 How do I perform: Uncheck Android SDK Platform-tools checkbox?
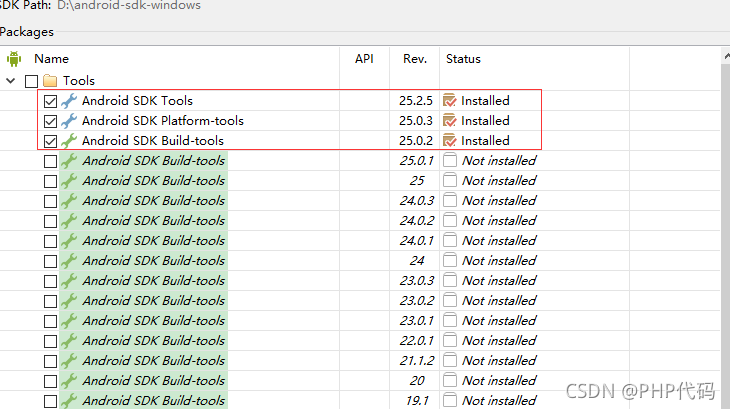pos(50,121)
